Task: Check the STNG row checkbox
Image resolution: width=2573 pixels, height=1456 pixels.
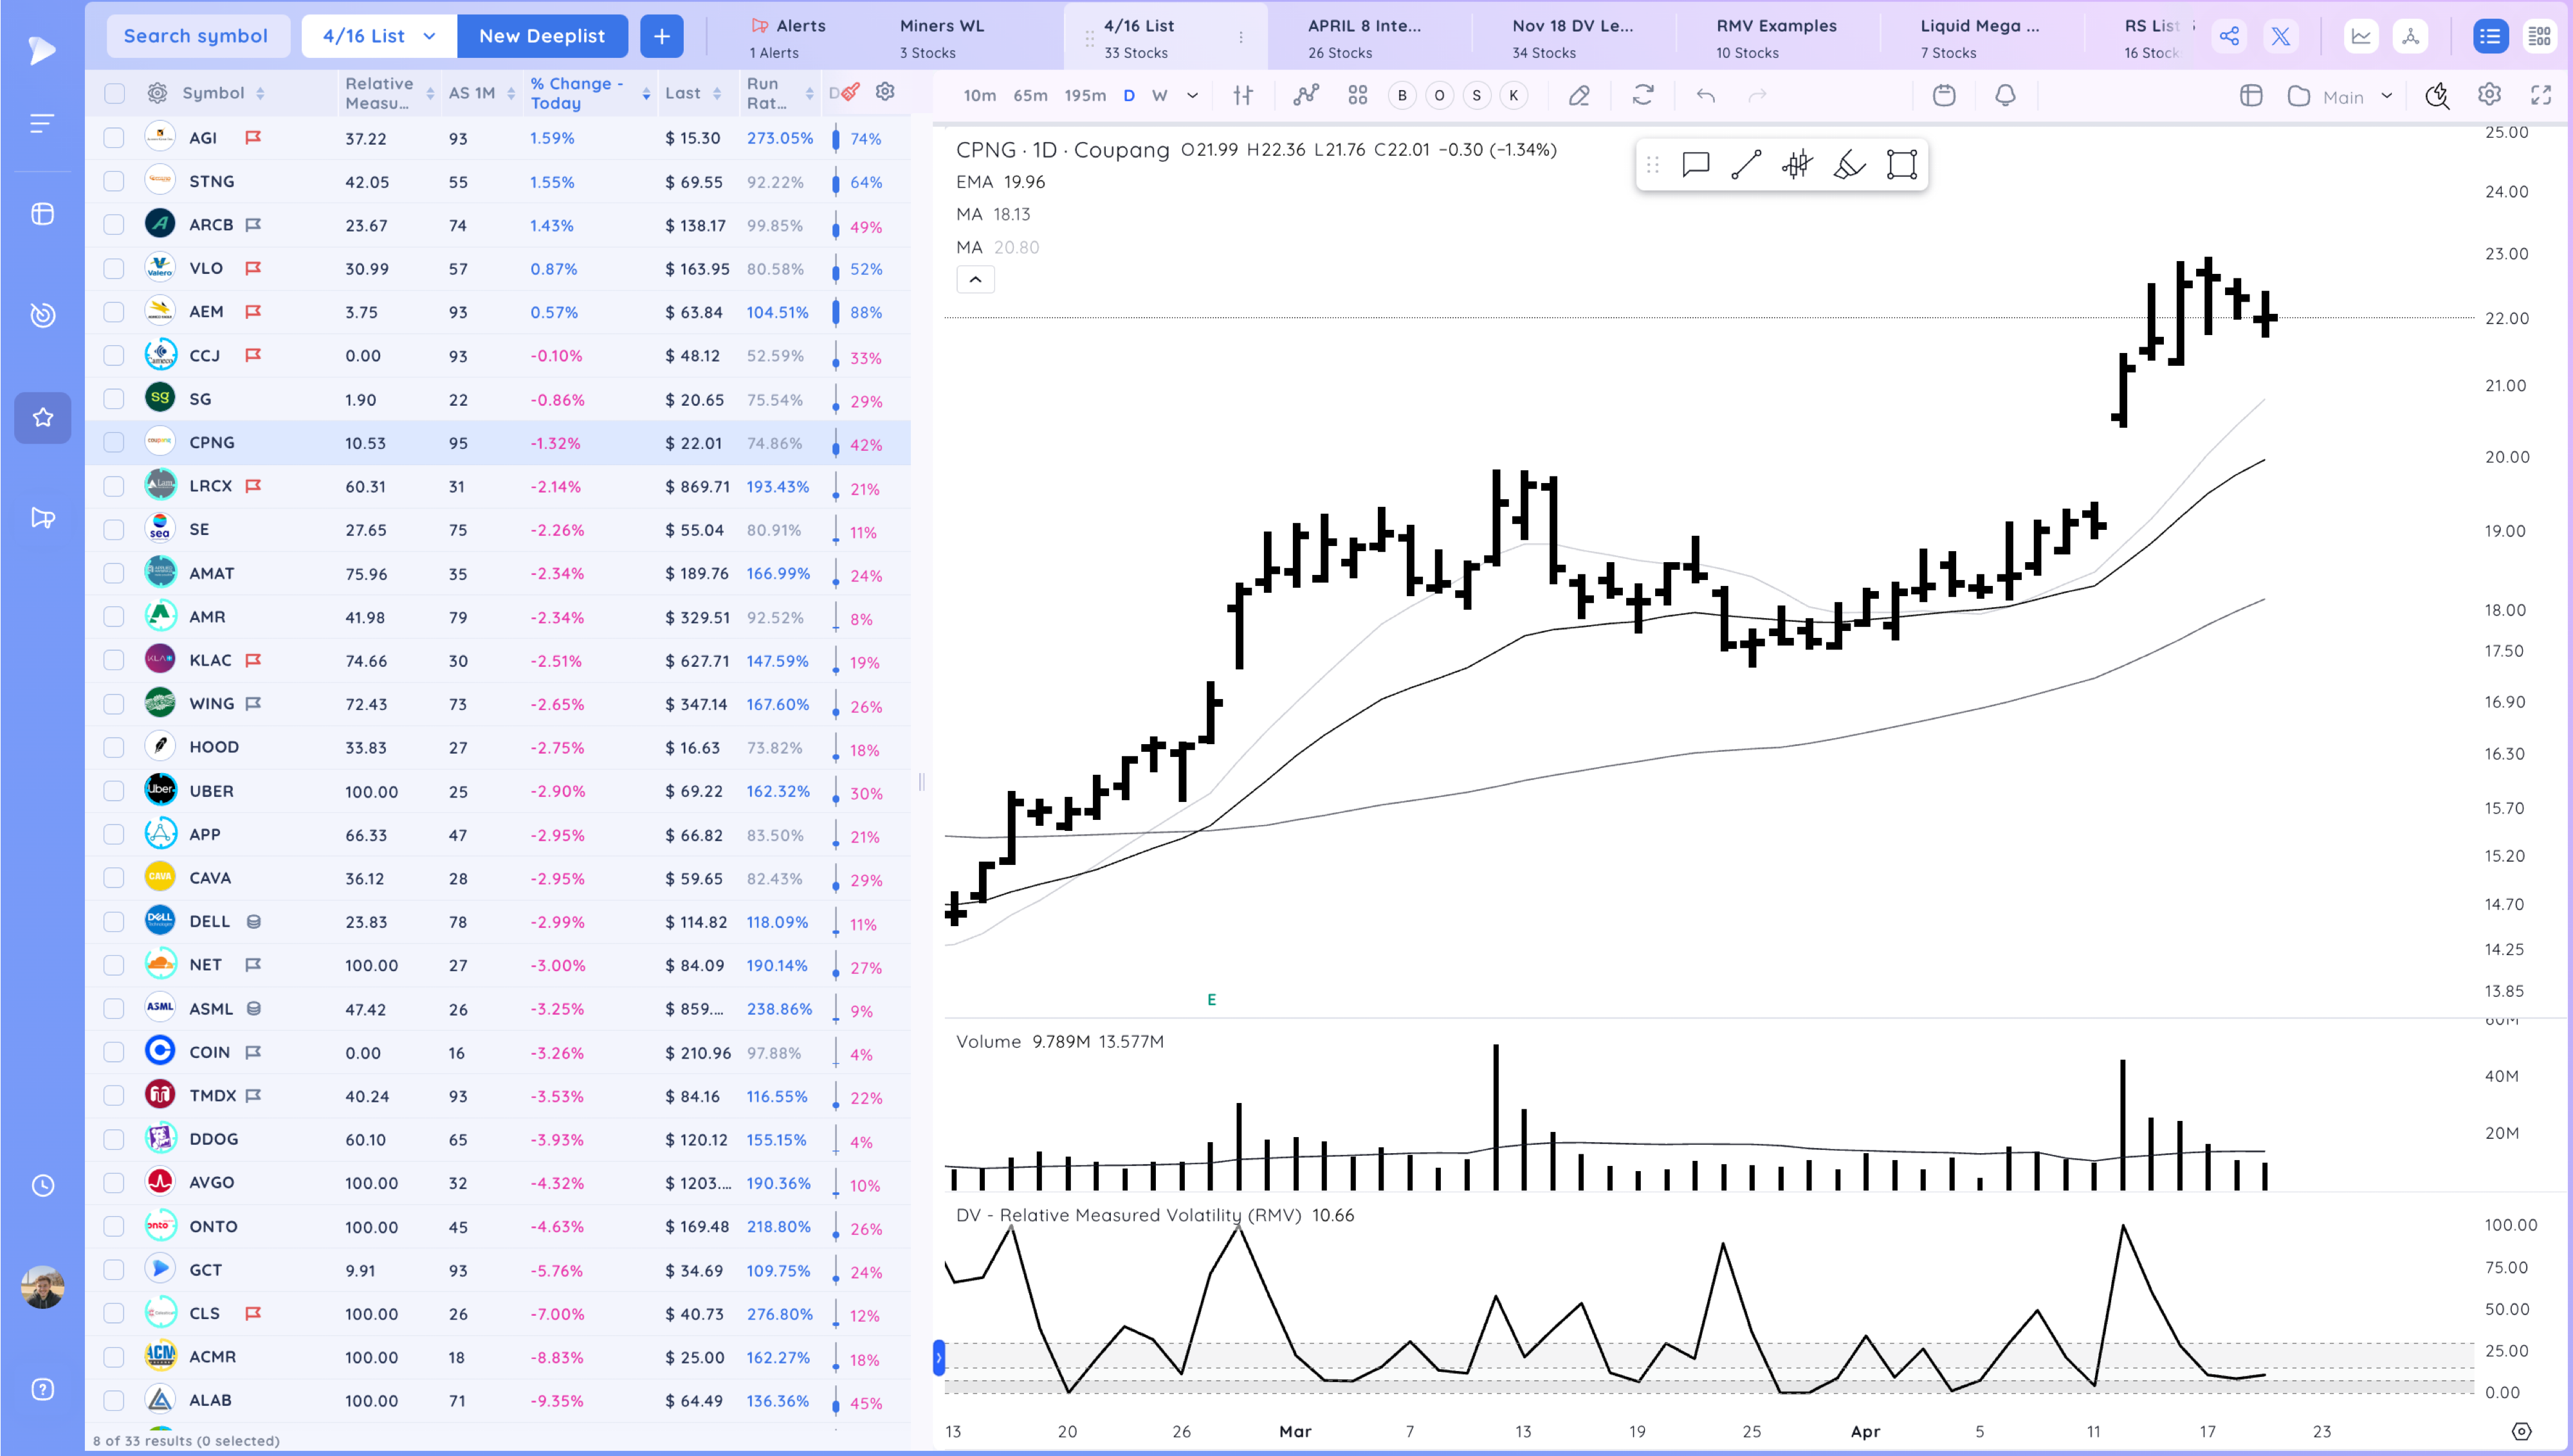Action: point(114,181)
